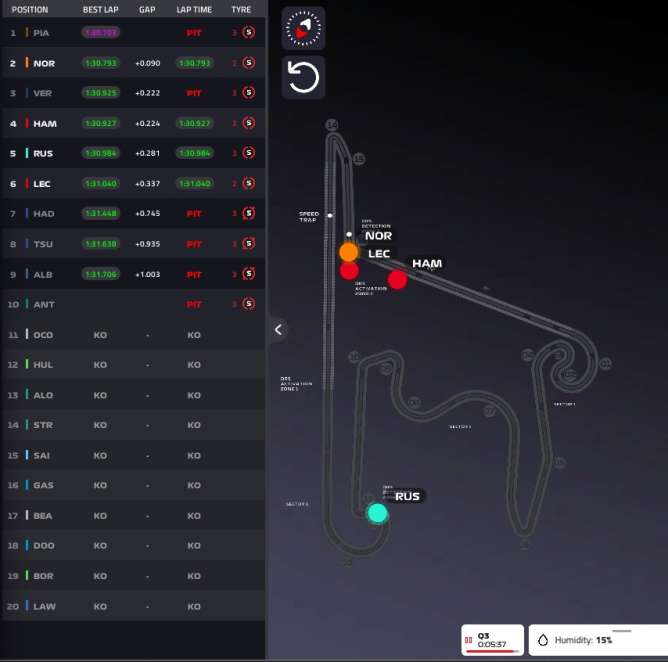The width and height of the screenshot is (668, 662).
Task: Select knocked-out driver SAI row
Action: pyautogui.click(x=133, y=455)
